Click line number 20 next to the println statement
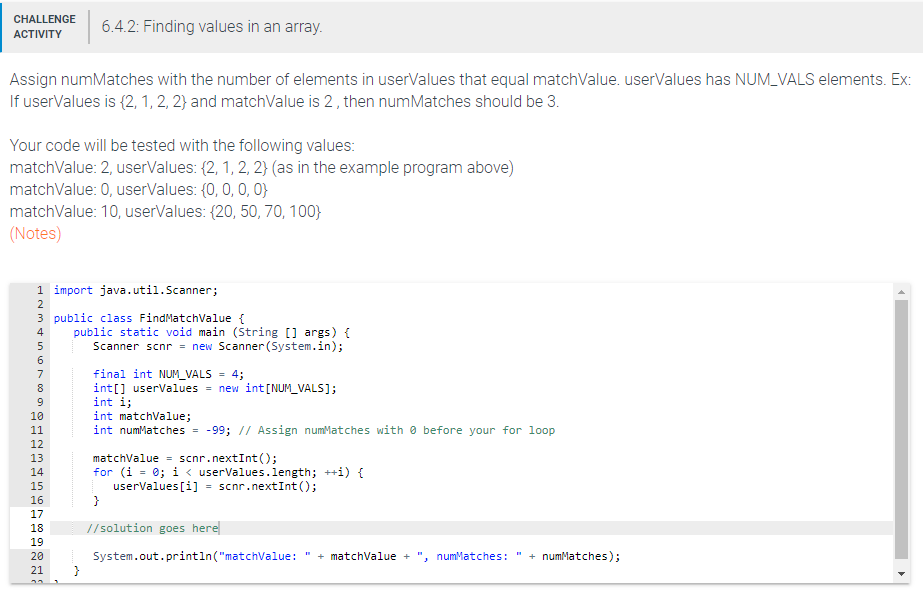This screenshot has width=923, height=590. coord(38,555)
